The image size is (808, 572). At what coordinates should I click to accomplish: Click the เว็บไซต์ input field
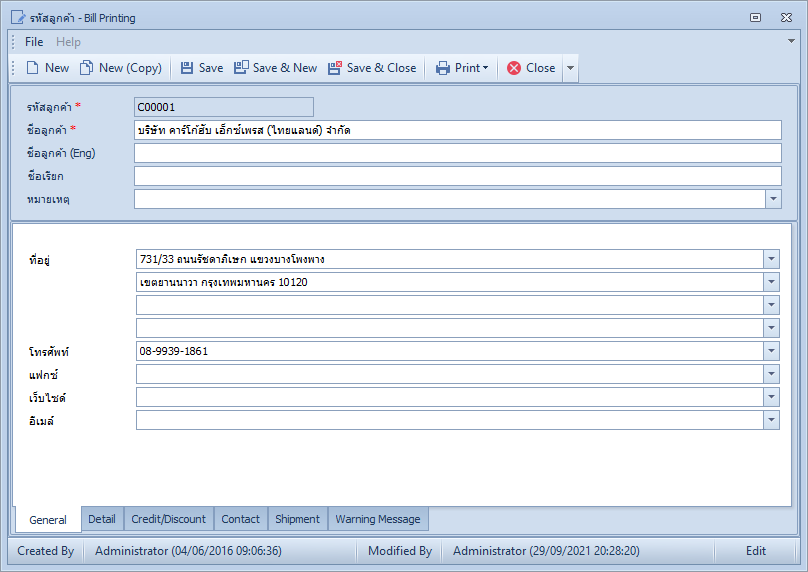(449, 397)
